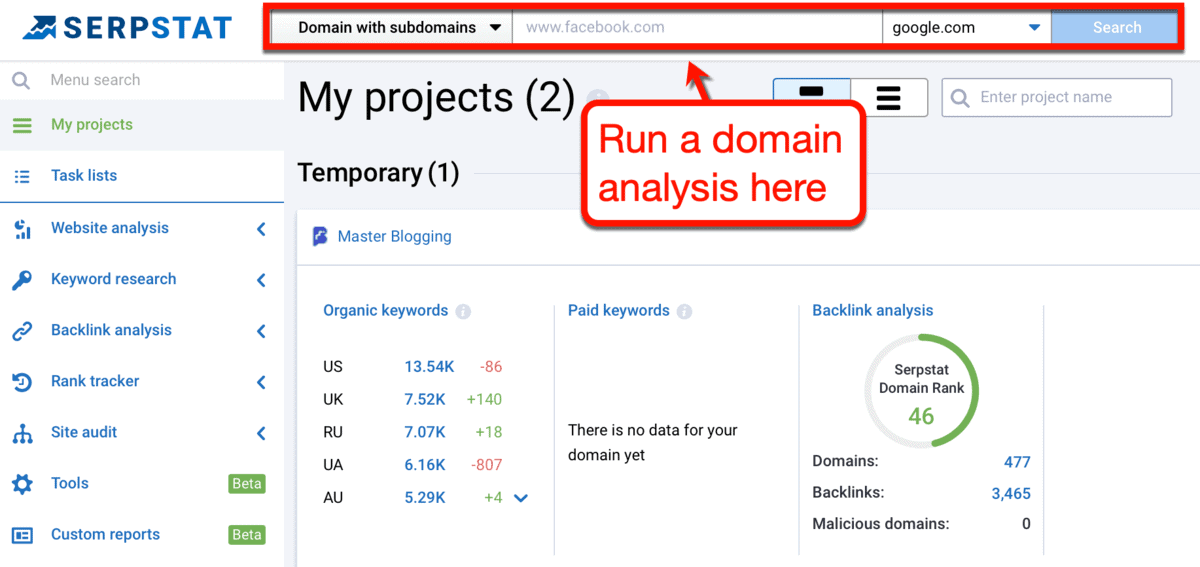Click info icon next to Paid keywords
This screenshot has width=1200, height=567.
pyautogui.click(x=684, y=312)
